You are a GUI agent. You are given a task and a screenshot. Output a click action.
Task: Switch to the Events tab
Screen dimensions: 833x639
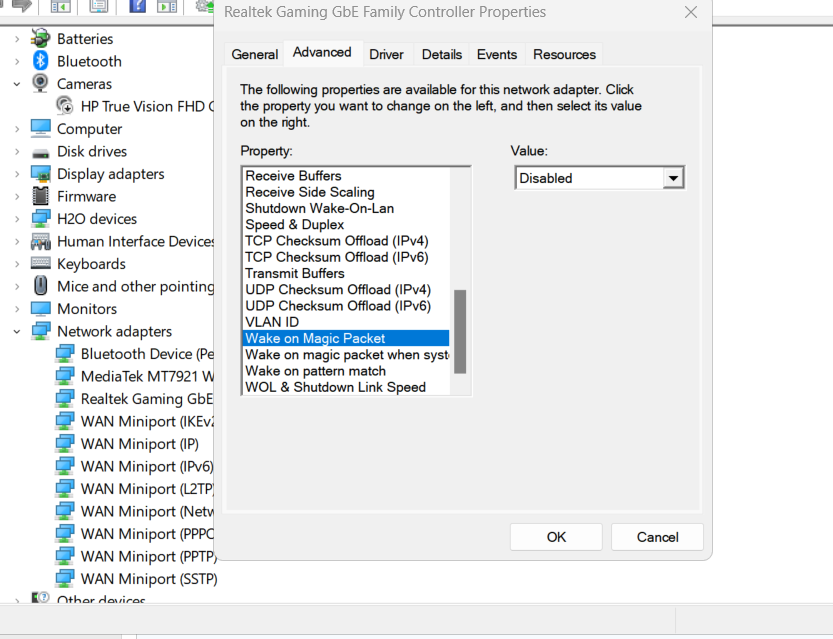click(497, 54)
